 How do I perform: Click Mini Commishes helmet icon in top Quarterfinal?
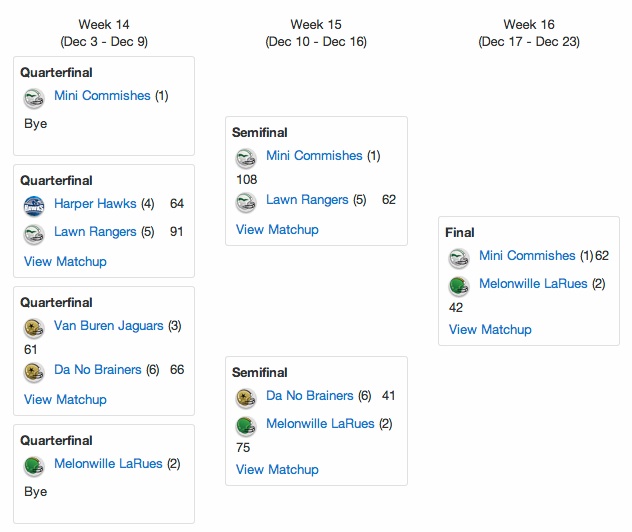pos(34,98)
